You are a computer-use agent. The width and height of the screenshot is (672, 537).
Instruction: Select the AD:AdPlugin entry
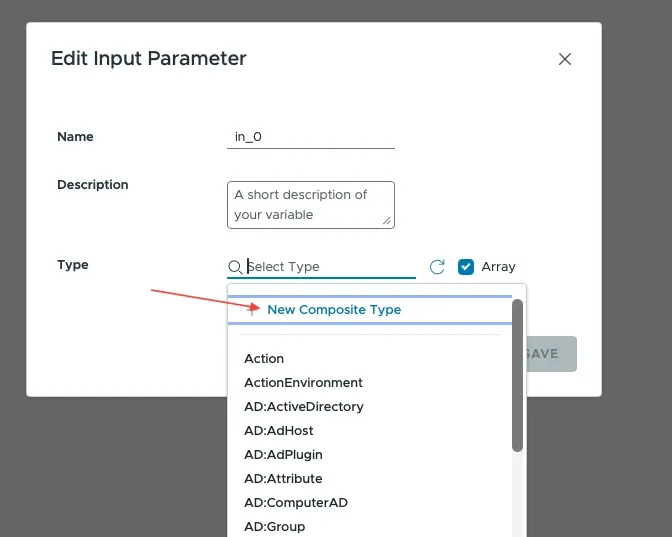point(283,455)
